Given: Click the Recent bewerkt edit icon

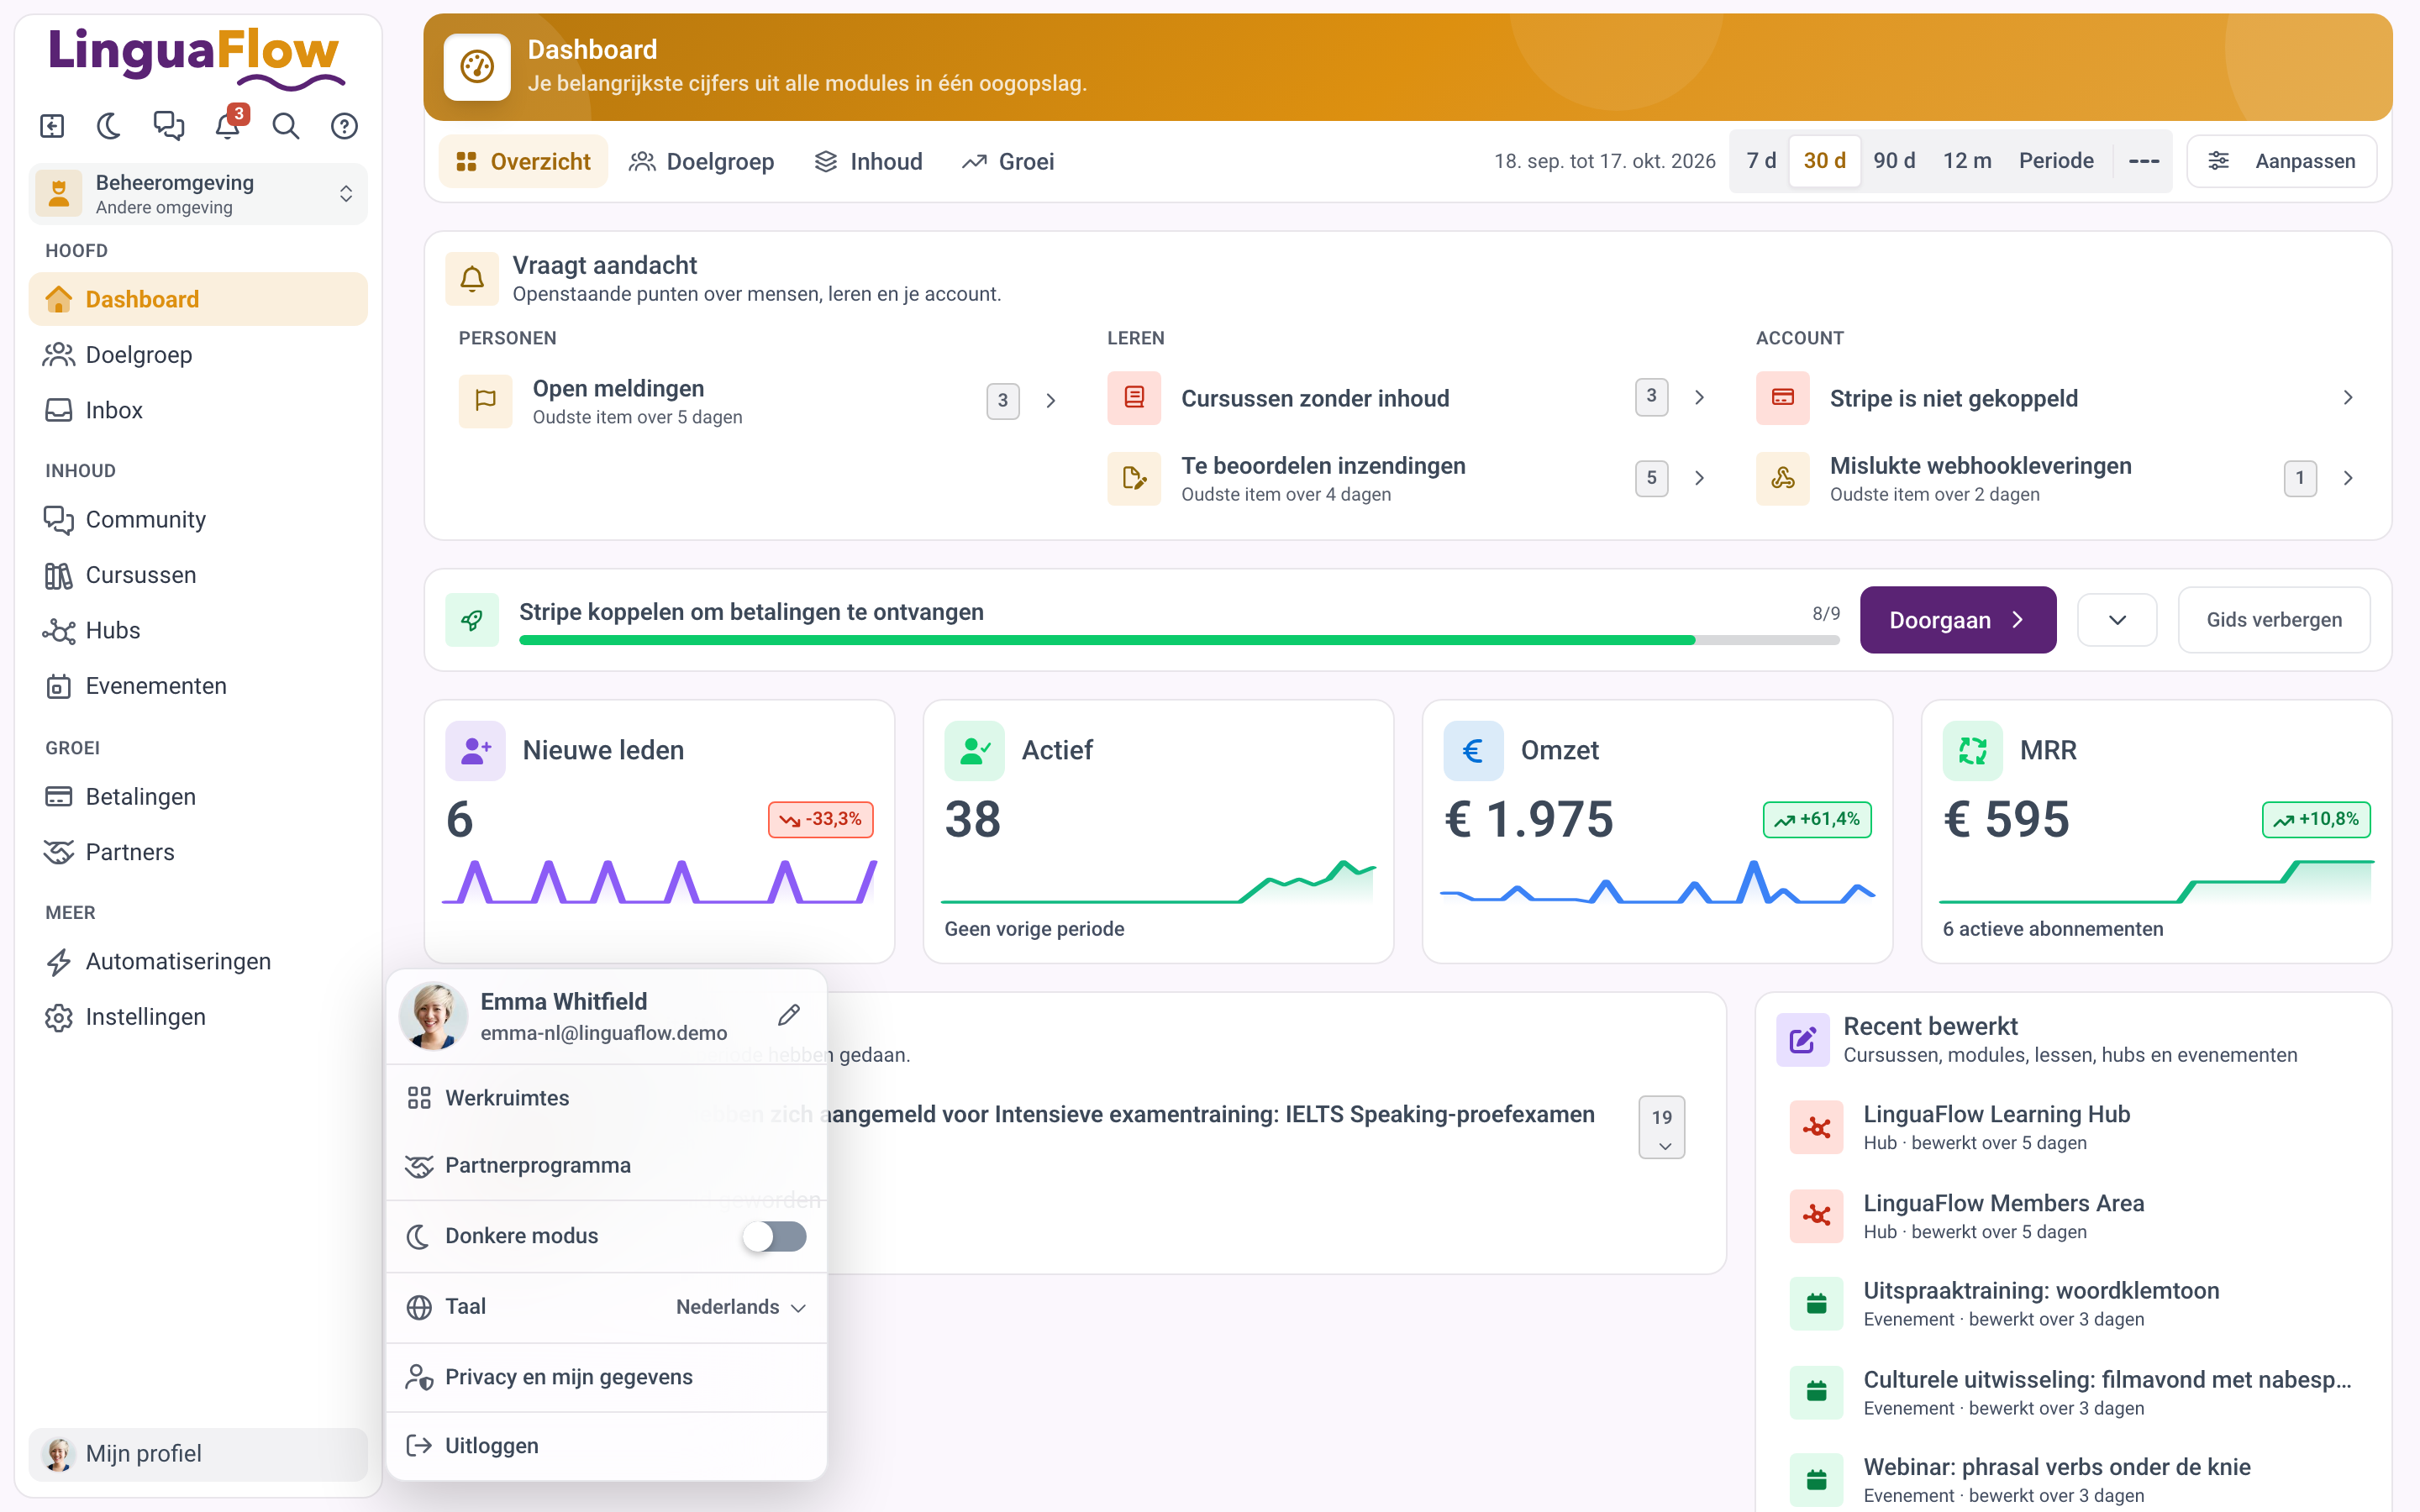Looking at the screenshot, I should pyautogui.click(x=1802, y=1040).
